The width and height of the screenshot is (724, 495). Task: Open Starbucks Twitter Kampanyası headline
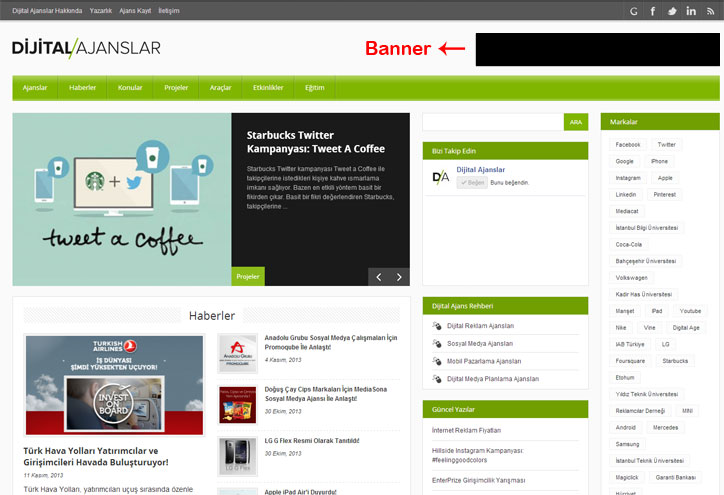[x=315, y=142]
